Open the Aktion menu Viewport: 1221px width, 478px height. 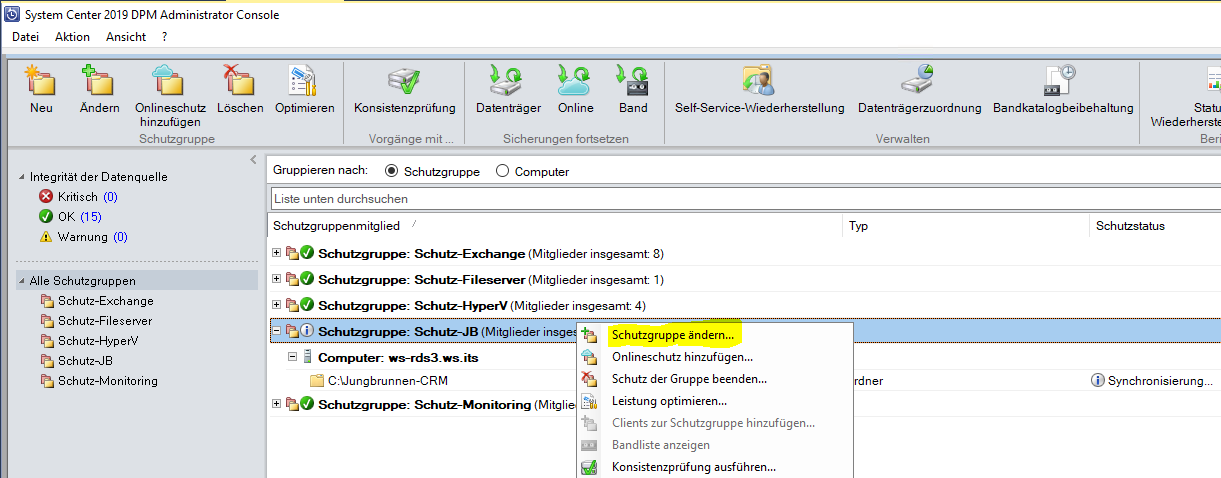point(72,37)
